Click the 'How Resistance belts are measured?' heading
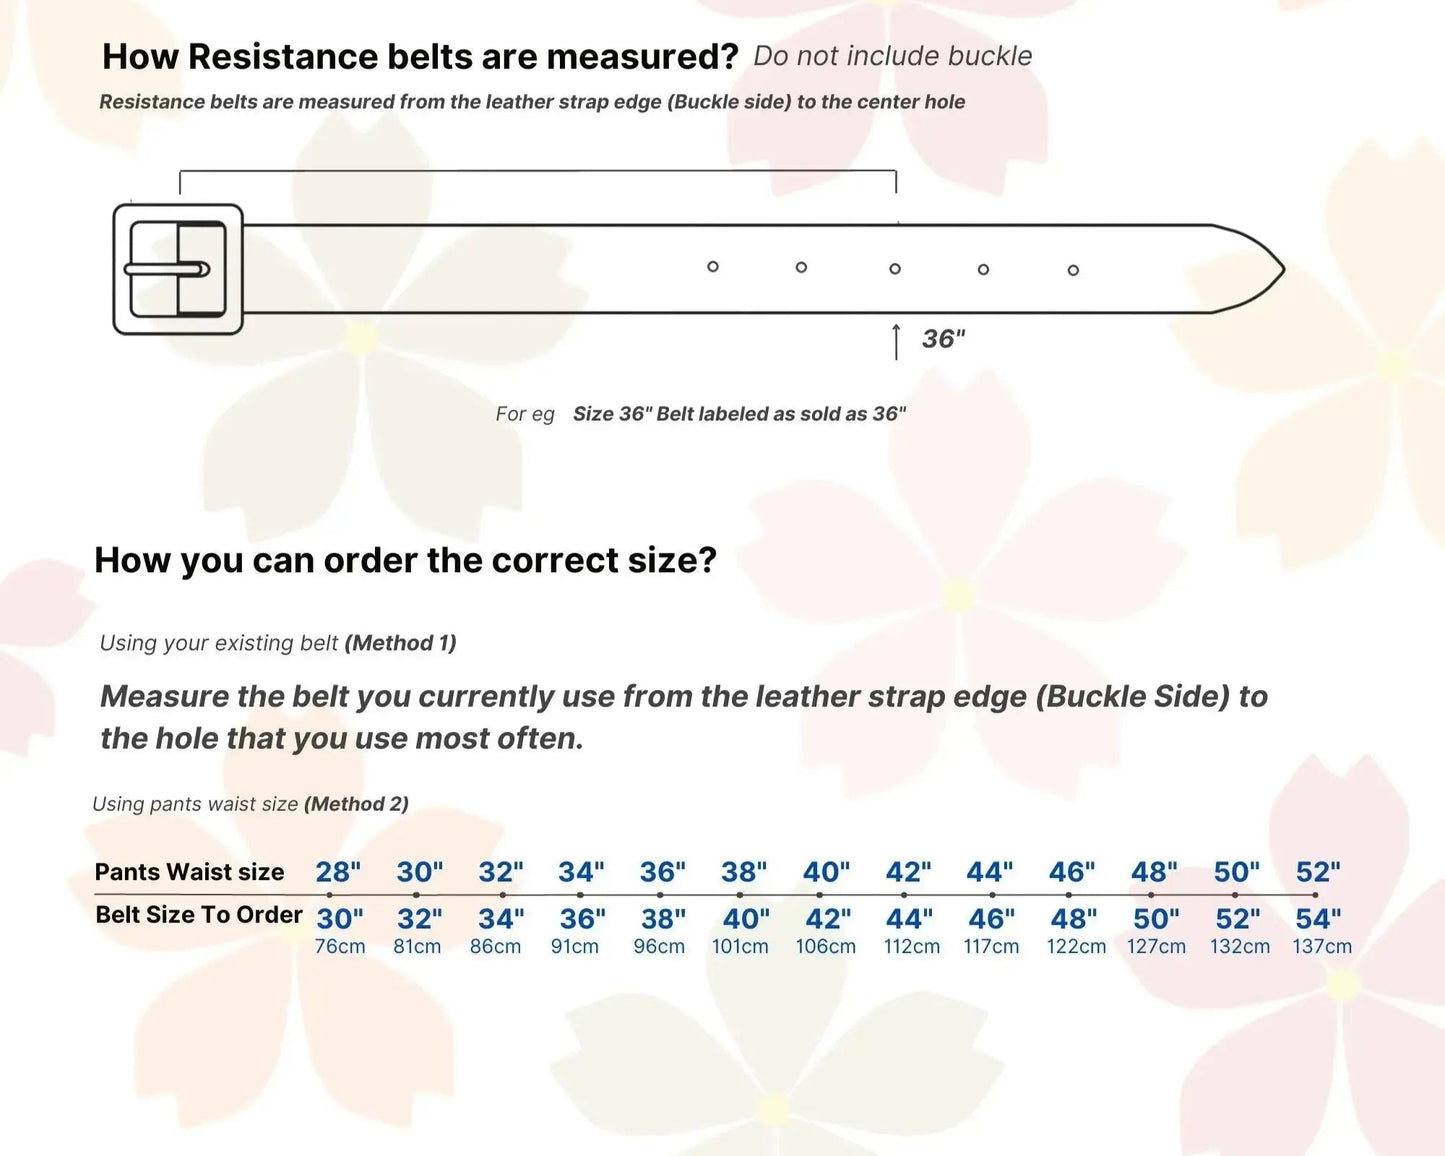The height and width of the screenshot is (1156, 1445). [x=420, y=57]
